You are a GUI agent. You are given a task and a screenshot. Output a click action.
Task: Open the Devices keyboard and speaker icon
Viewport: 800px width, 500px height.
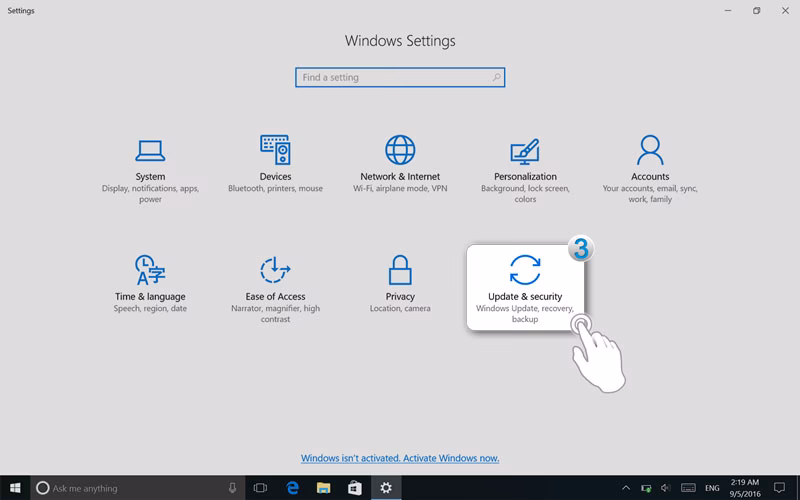pyautogui.click(x=275, y=149)
